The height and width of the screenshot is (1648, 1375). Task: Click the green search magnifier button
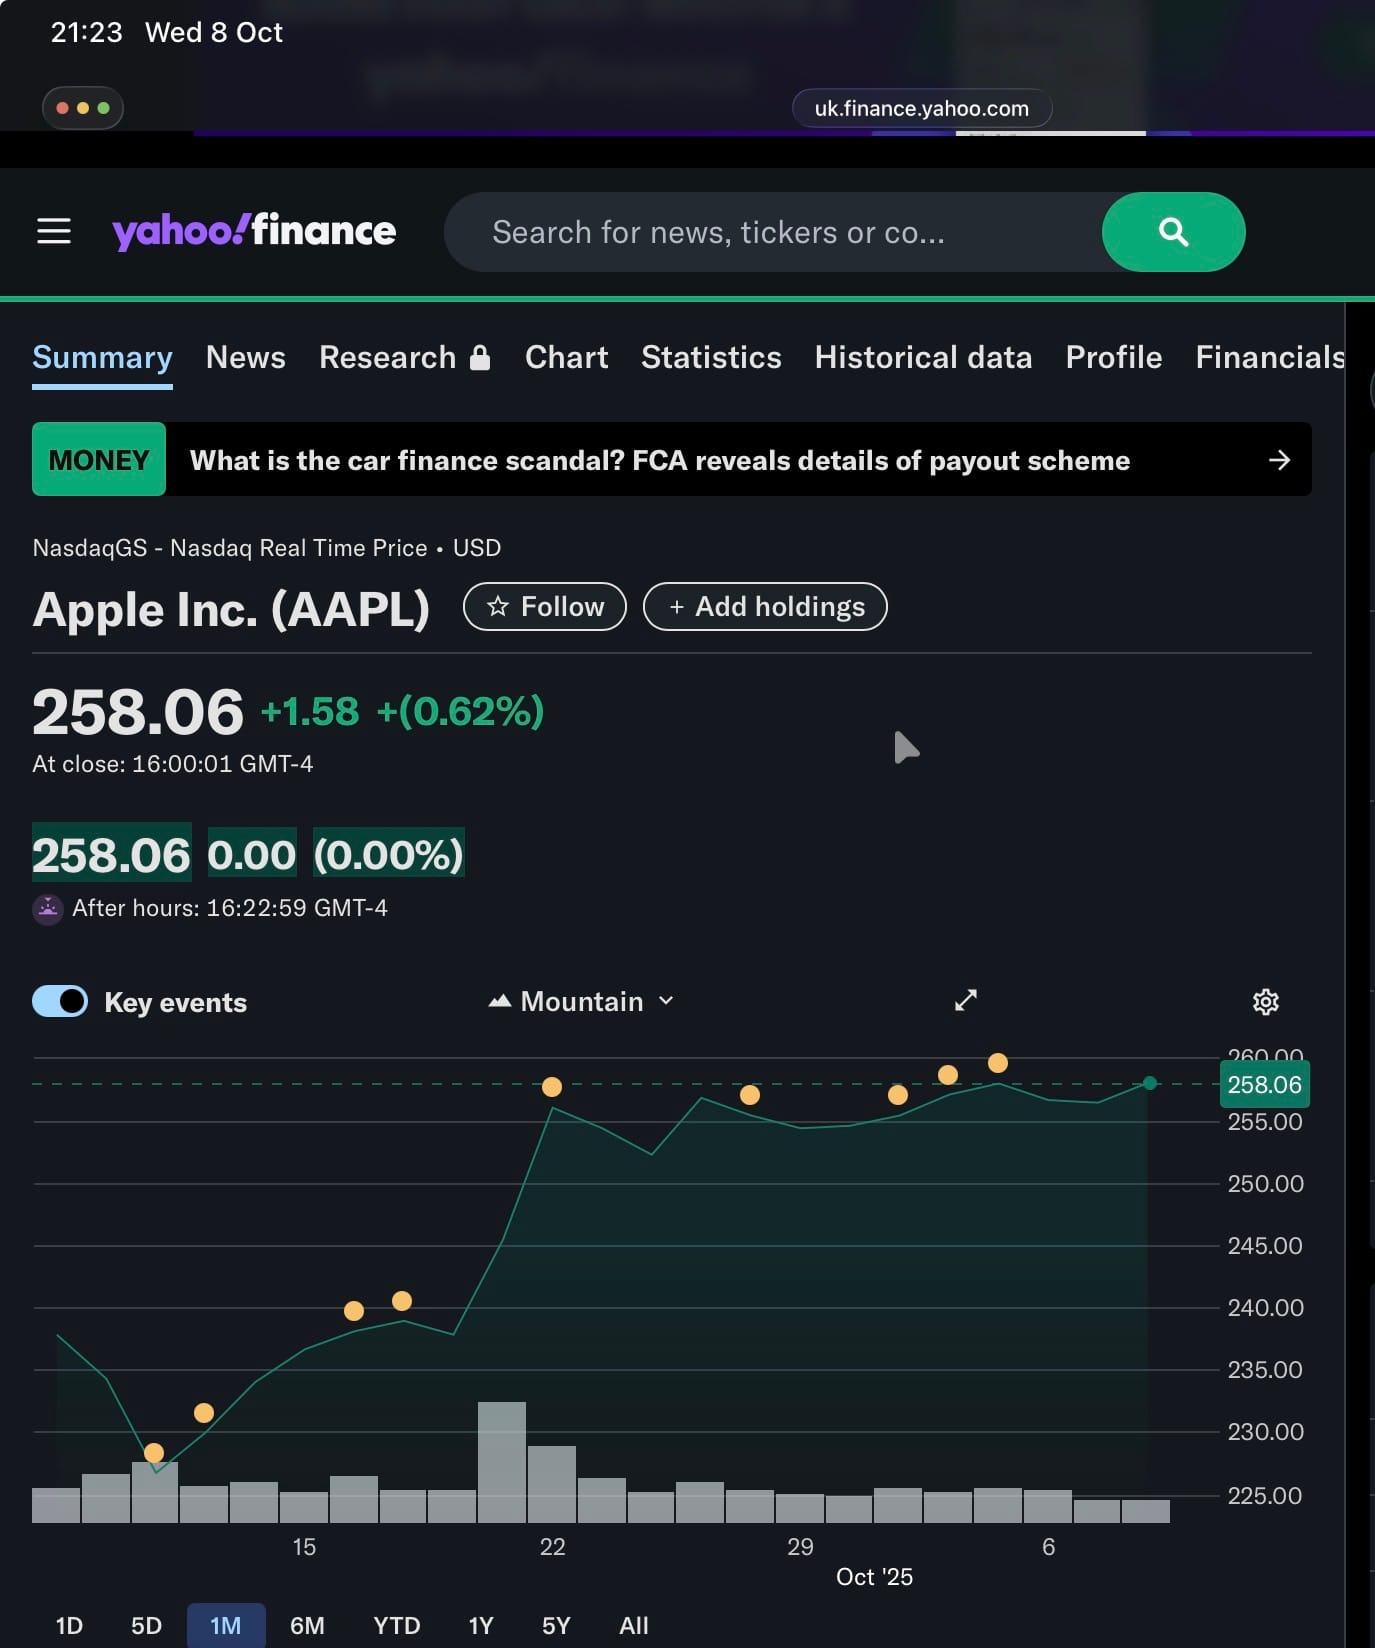1173,232
